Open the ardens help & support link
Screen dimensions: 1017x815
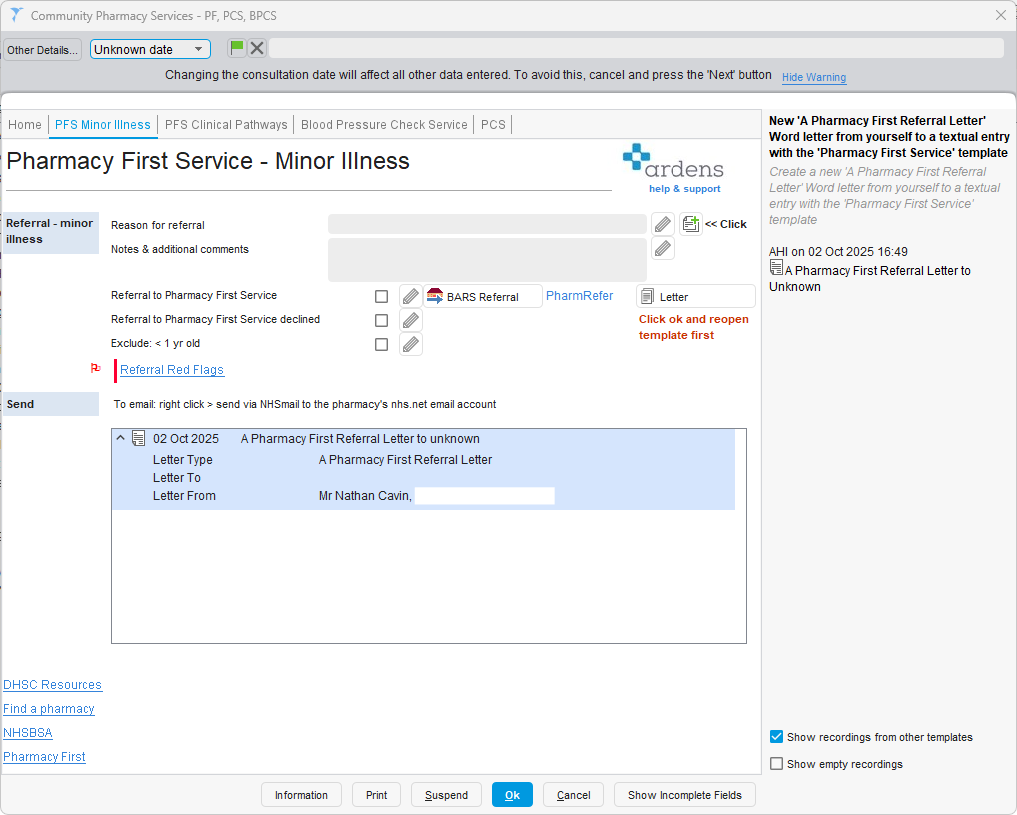point(684,189)
